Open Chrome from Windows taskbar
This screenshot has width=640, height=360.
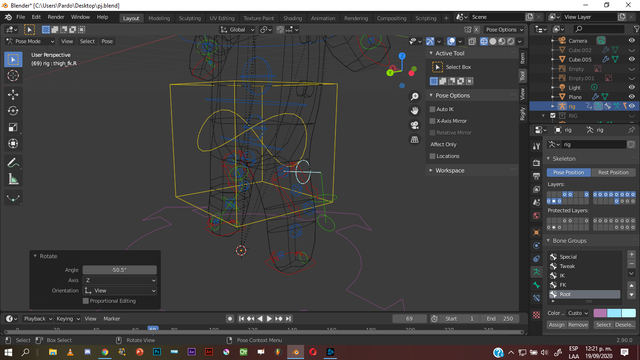[x=105, y=352]
